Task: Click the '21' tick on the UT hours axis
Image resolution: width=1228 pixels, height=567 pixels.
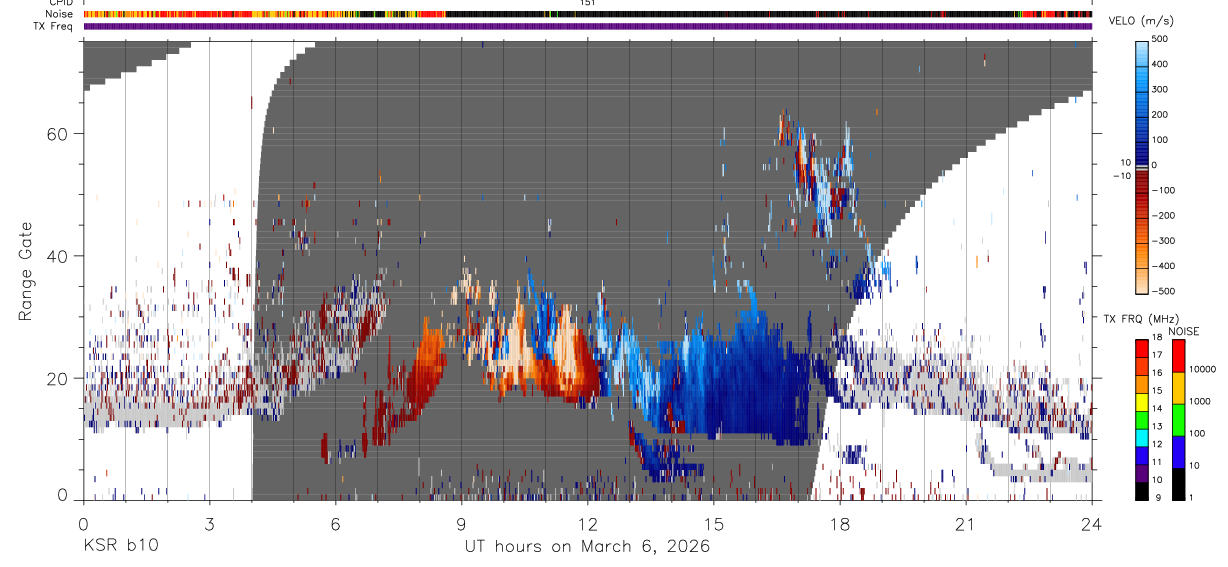Action: point(965,524)
